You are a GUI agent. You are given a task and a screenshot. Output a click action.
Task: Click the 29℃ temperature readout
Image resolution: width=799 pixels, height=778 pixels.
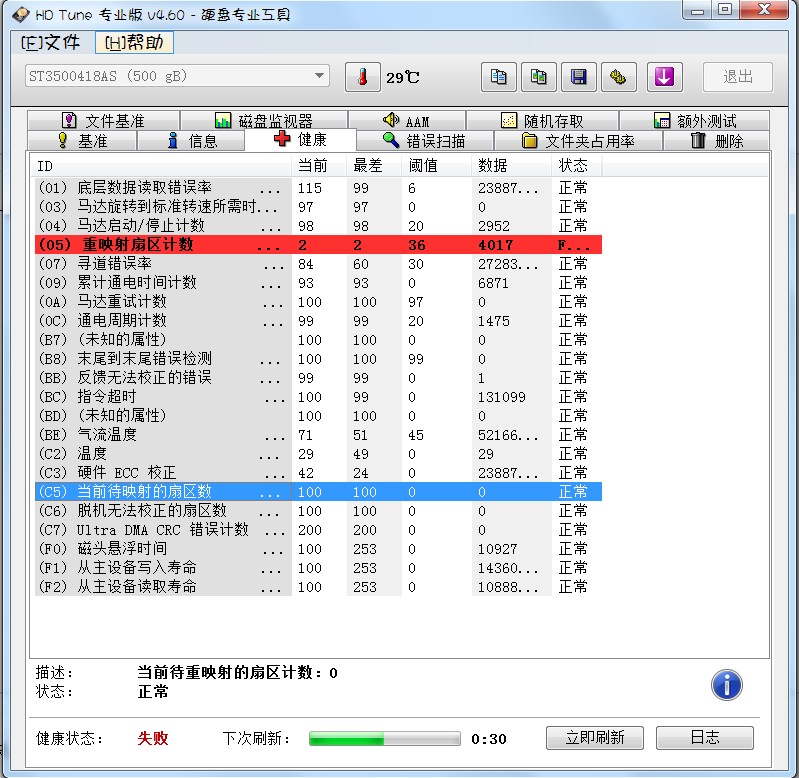tap(403, 77)
